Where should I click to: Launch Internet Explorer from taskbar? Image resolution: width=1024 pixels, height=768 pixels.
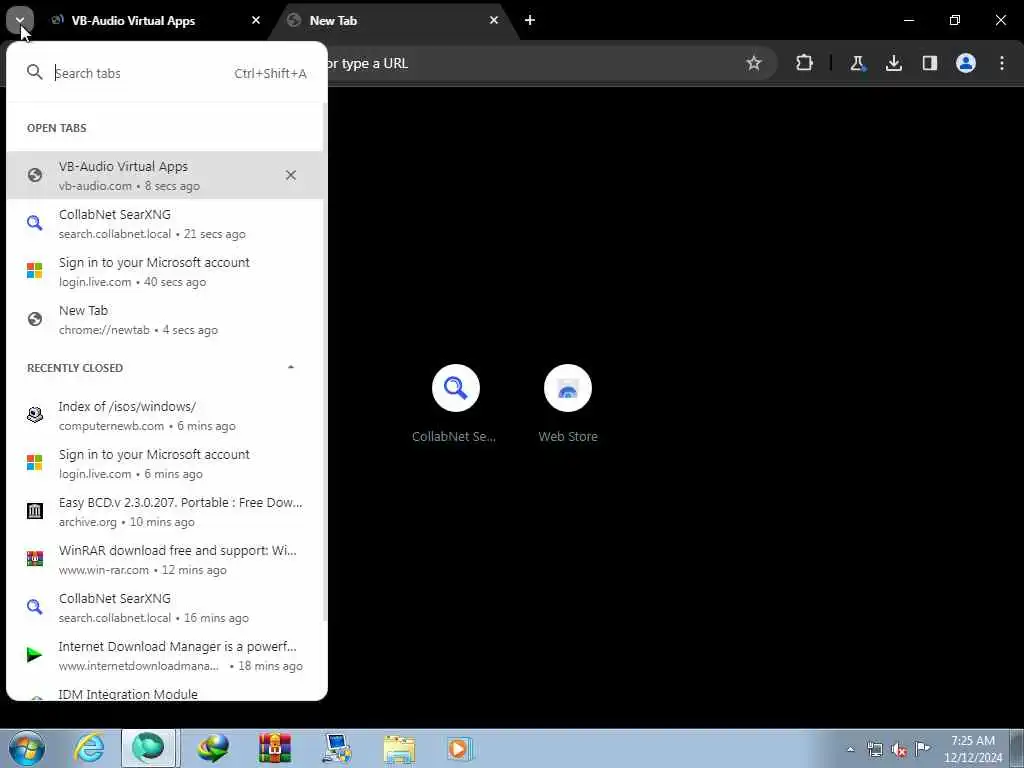[88, 748]
